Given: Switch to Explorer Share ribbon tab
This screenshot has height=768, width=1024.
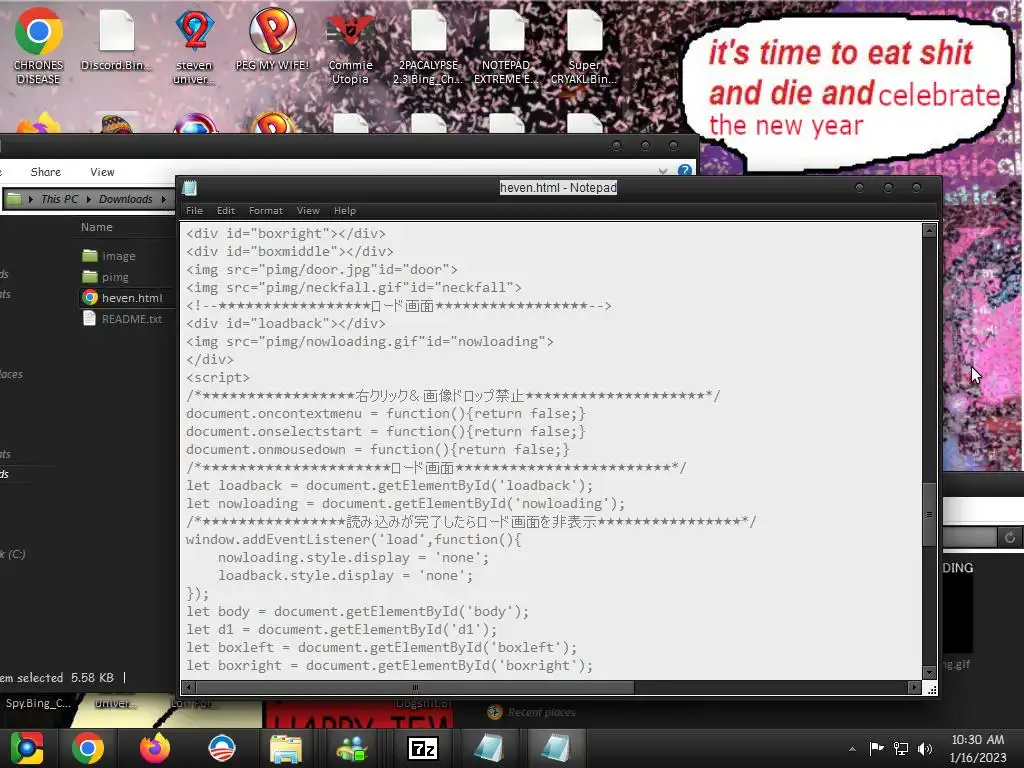Looking at the screenshot, I should coord(46,172).
